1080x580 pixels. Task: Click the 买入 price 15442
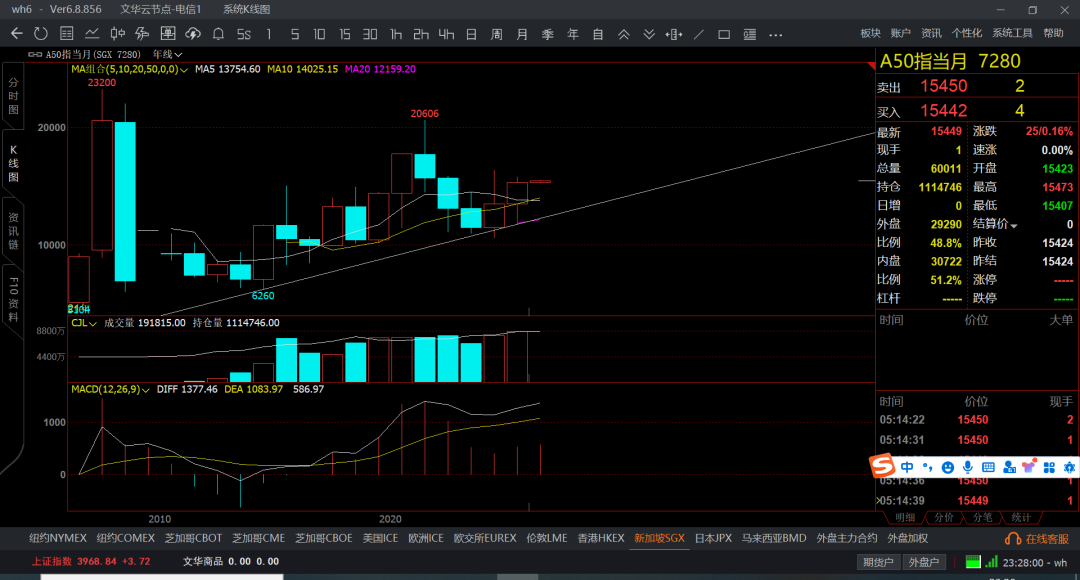(x=944, y=111)
